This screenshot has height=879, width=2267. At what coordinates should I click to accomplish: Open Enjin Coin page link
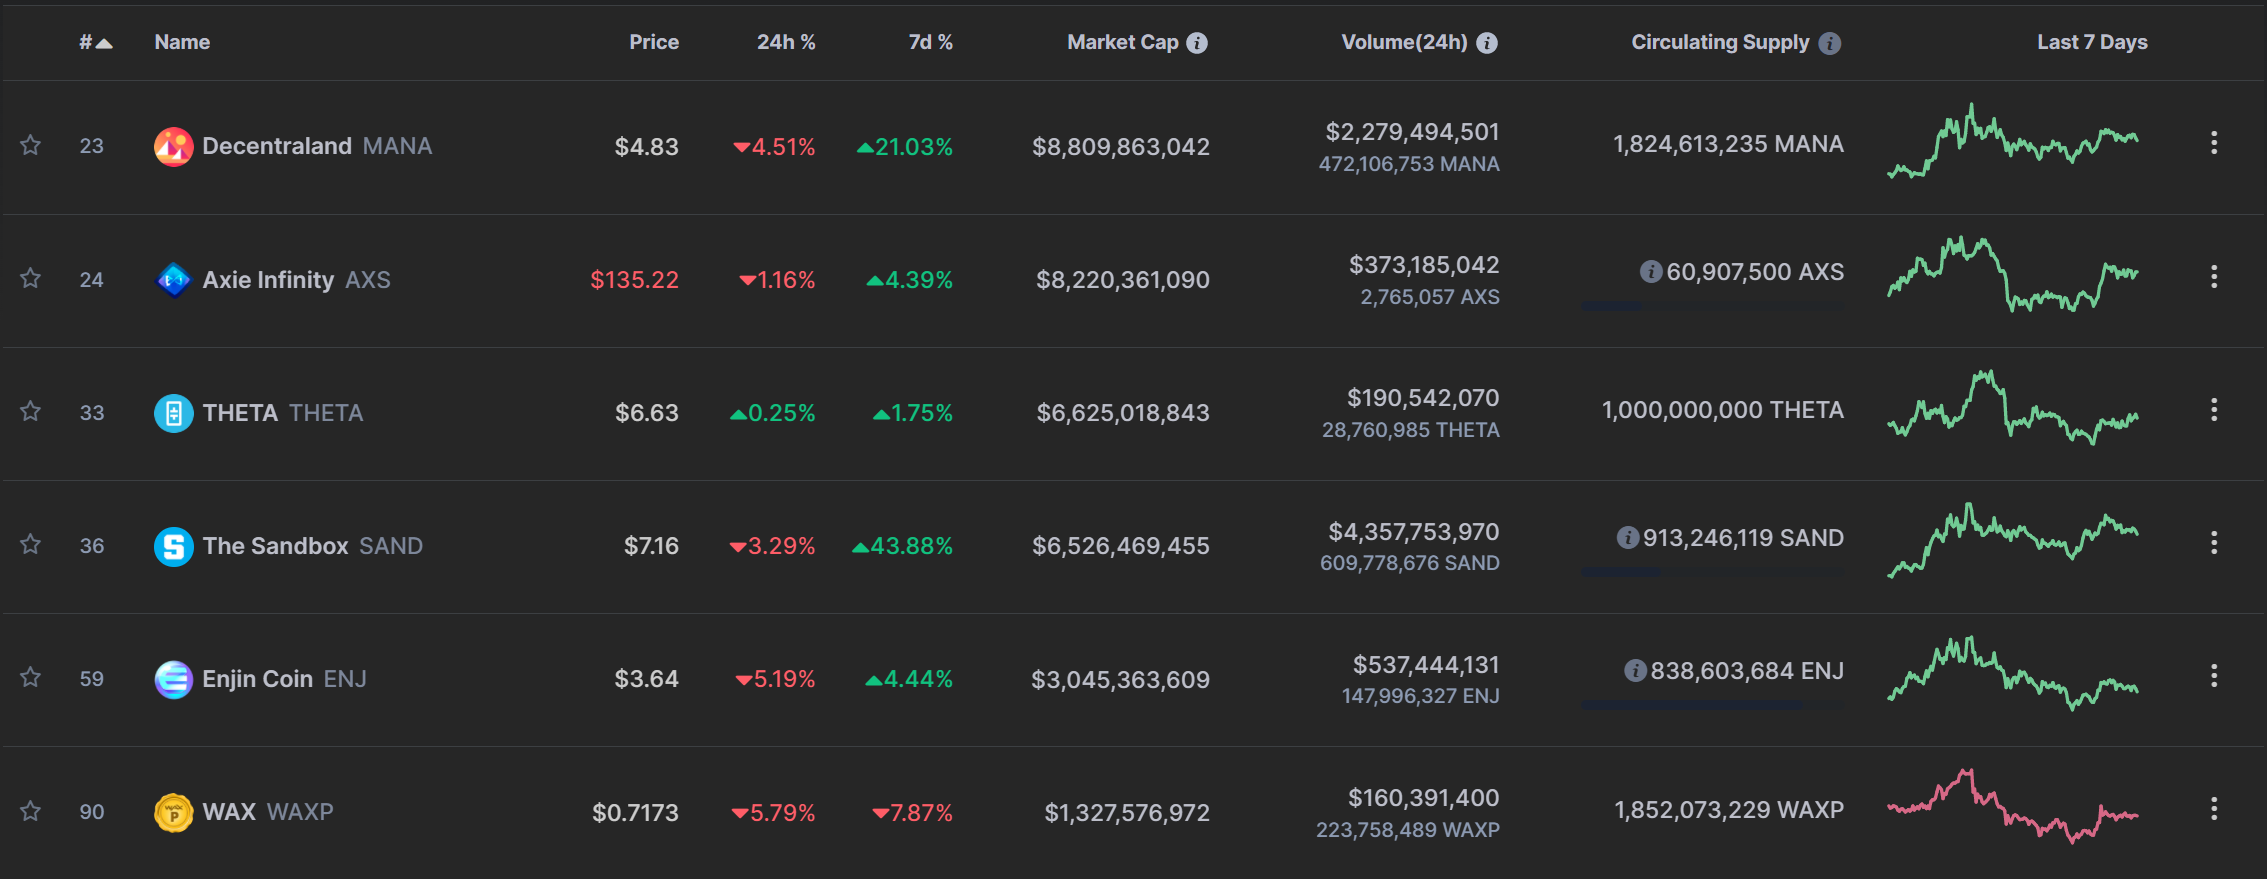click(285, 679)
